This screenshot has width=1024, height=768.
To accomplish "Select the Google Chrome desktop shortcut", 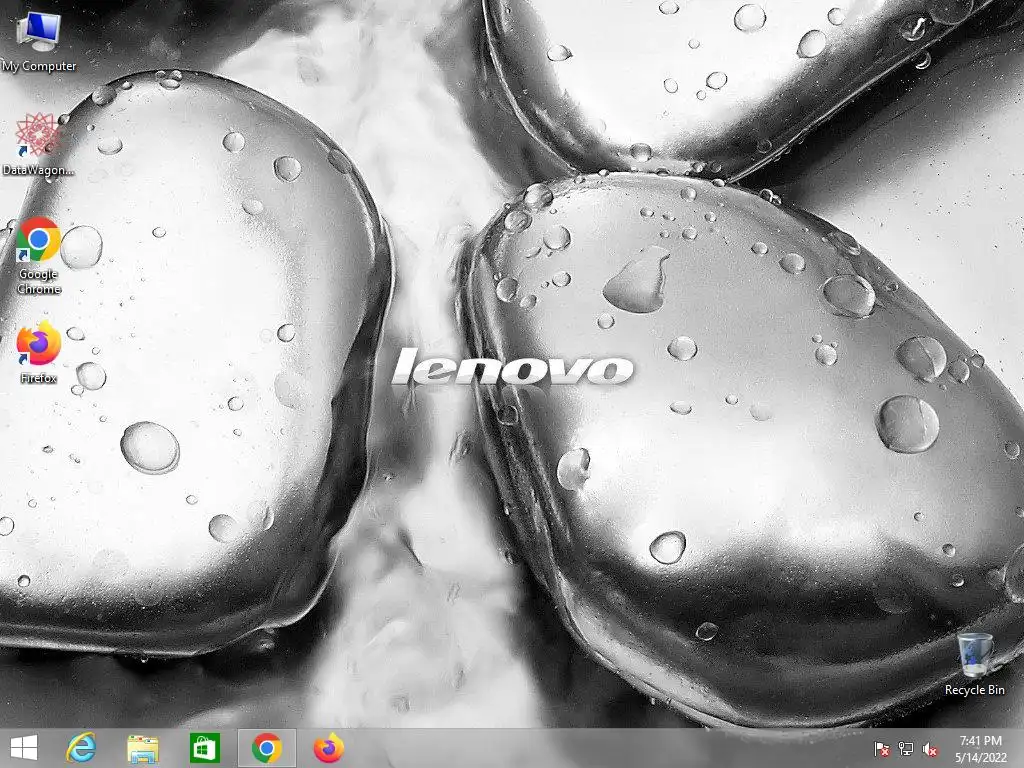I will point(39,256).
